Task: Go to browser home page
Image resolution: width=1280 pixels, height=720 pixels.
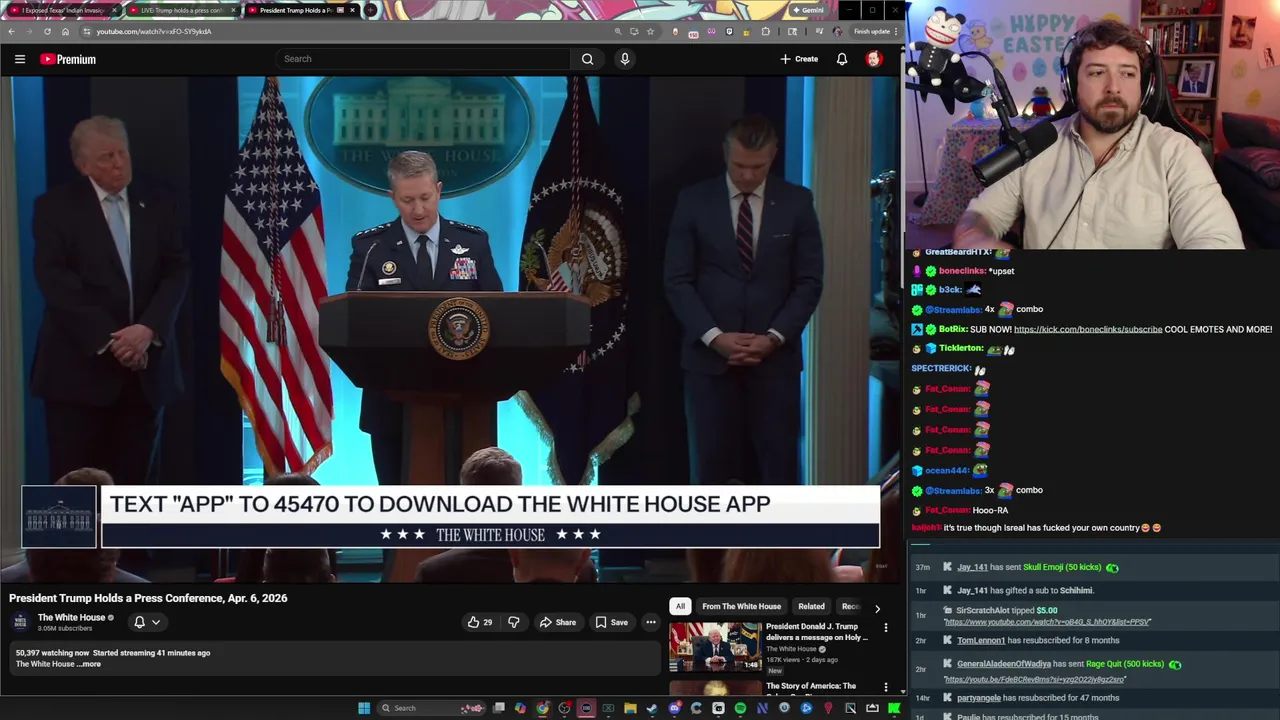Action: (66, 31)
